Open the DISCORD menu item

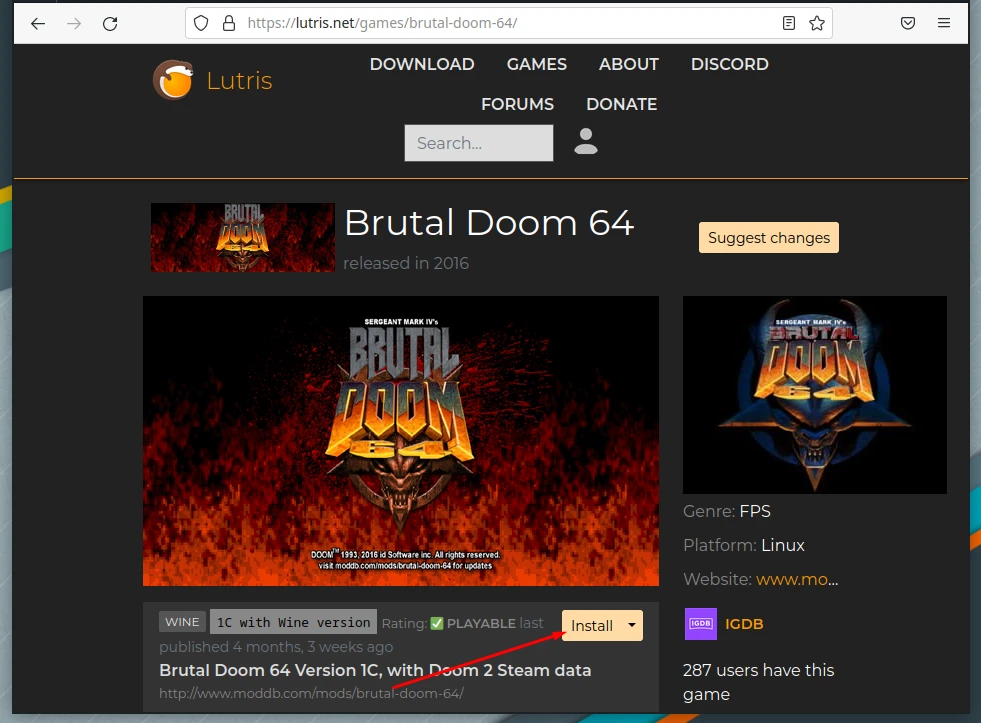(x=729, y=64)
